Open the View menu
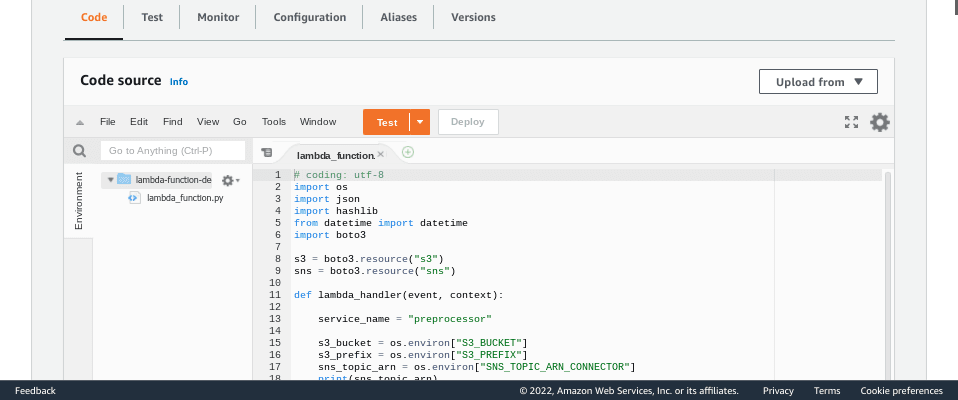 (x=208, y=122)
